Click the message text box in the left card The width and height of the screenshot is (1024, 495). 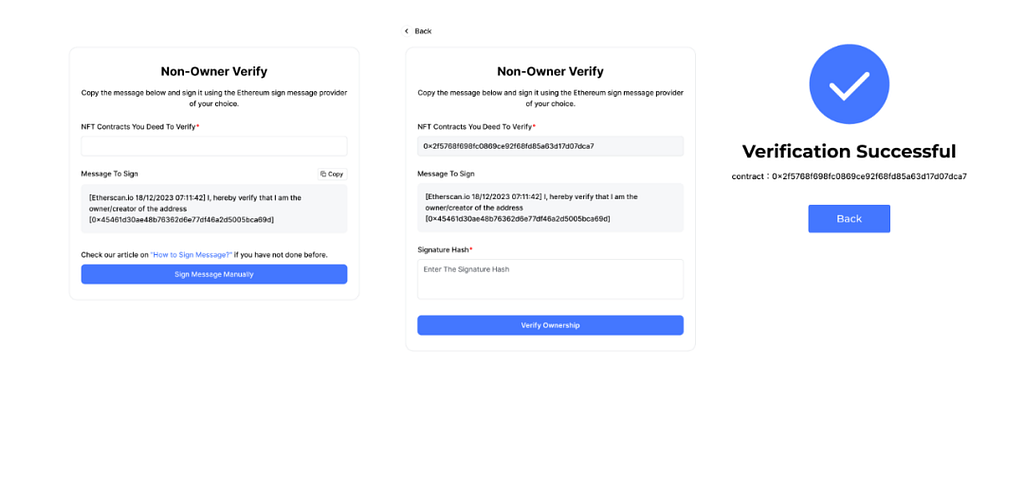(214, 209)
